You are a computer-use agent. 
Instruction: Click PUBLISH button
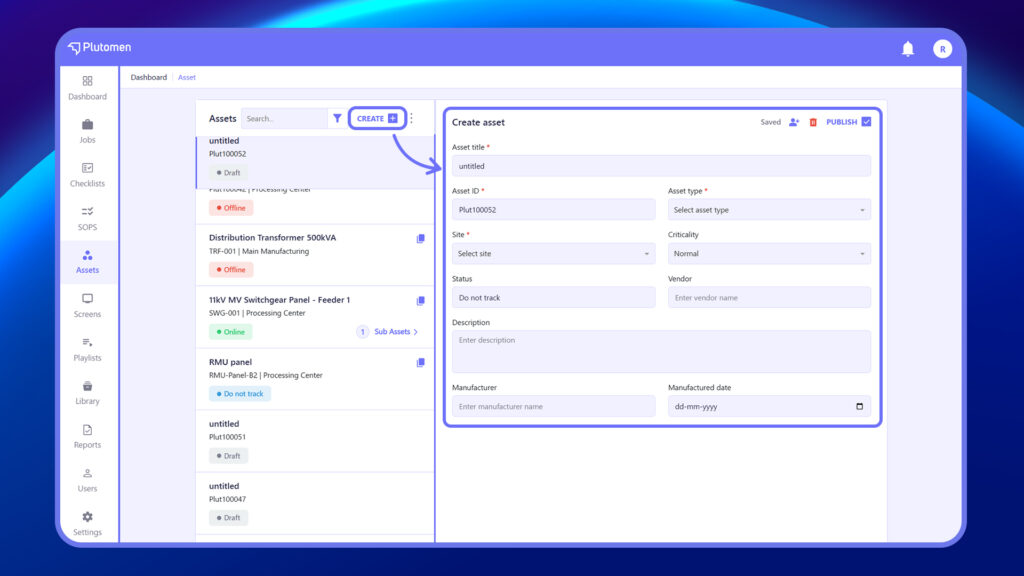click(x=848, y=122)
